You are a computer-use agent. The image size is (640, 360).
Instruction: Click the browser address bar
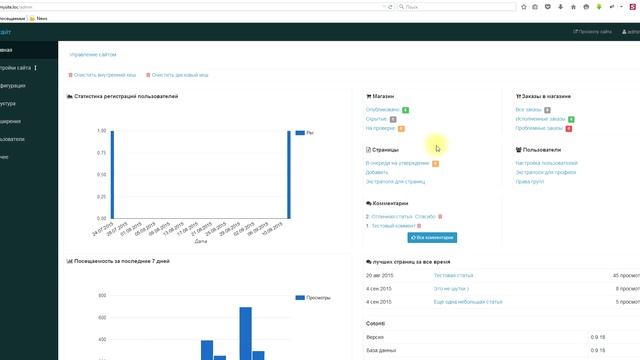pyautogui.click(x=190, y=7)
